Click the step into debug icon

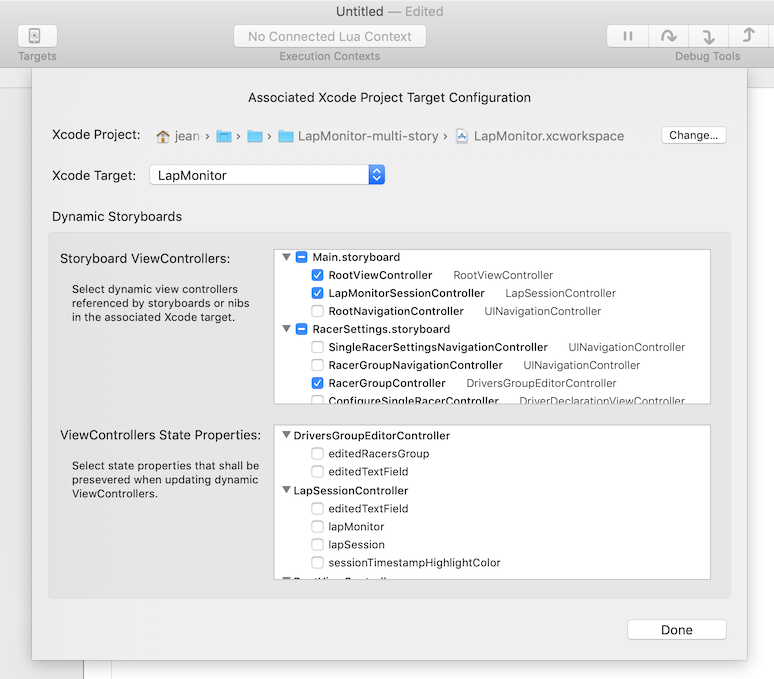click(708, 36)
